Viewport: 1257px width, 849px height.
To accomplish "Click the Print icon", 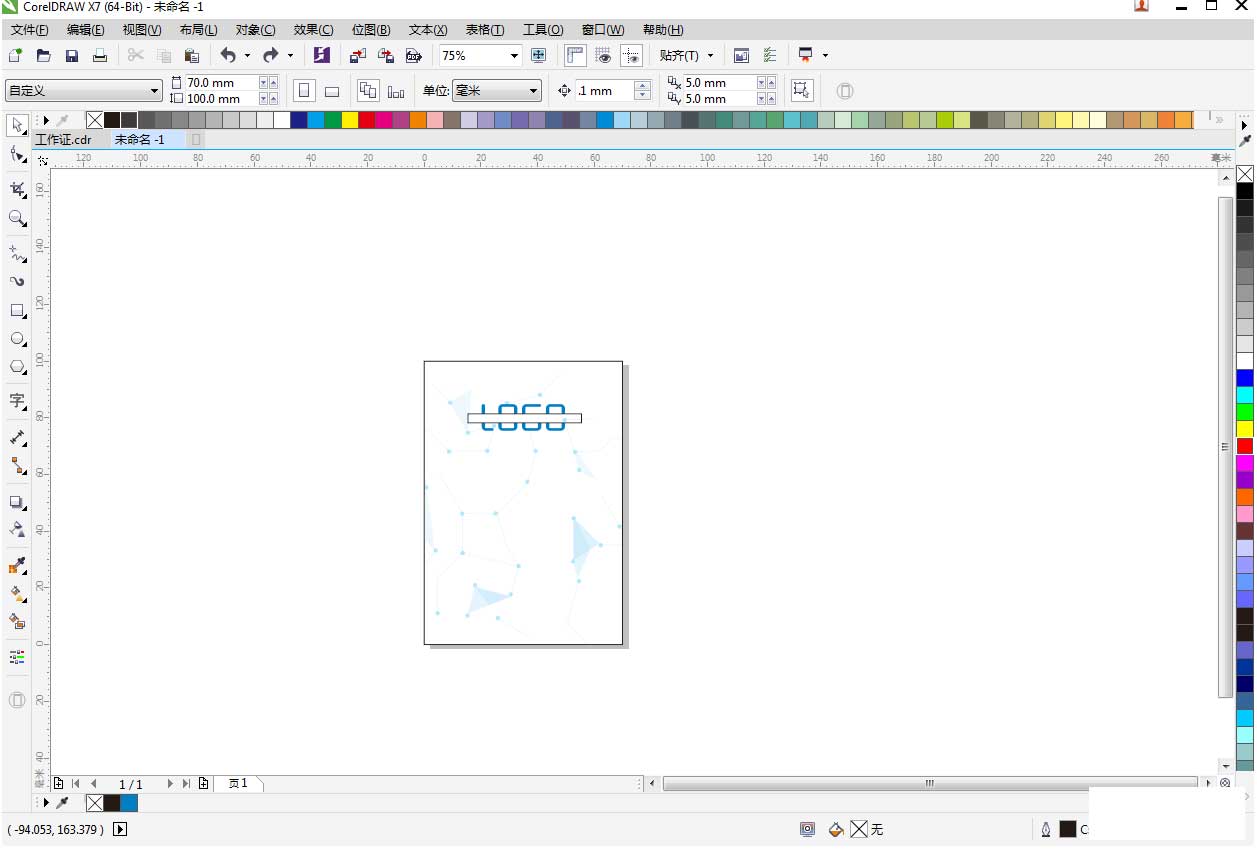I will click(x=100, y=56).
